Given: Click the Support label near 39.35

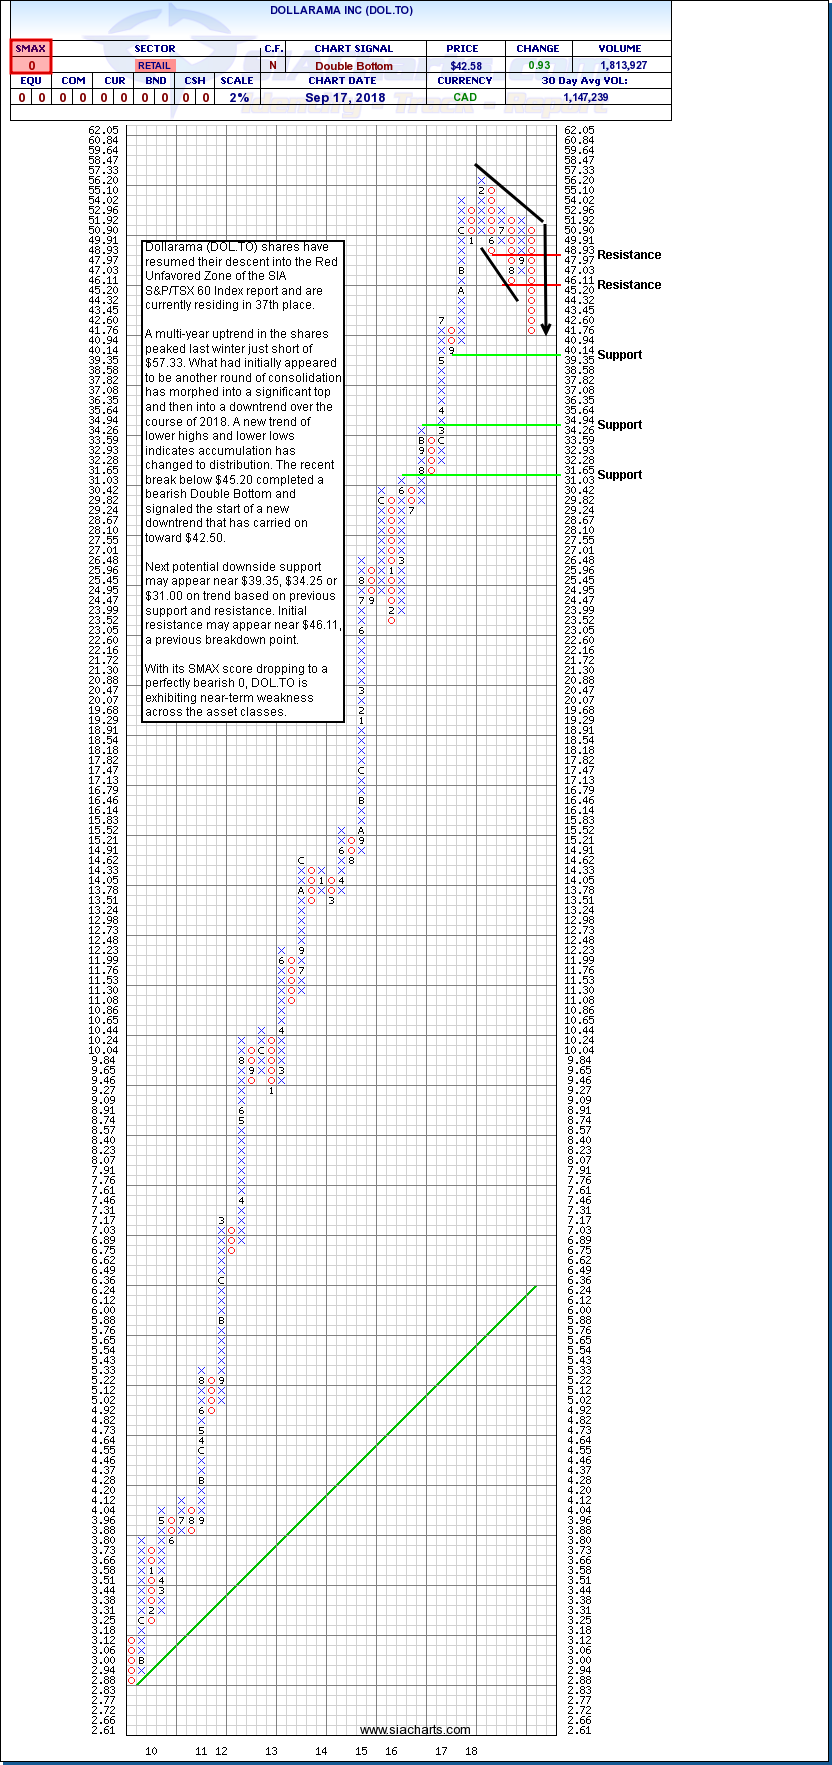Looking at the screenshot, I should pyautogui.click(x=619, y=355).
